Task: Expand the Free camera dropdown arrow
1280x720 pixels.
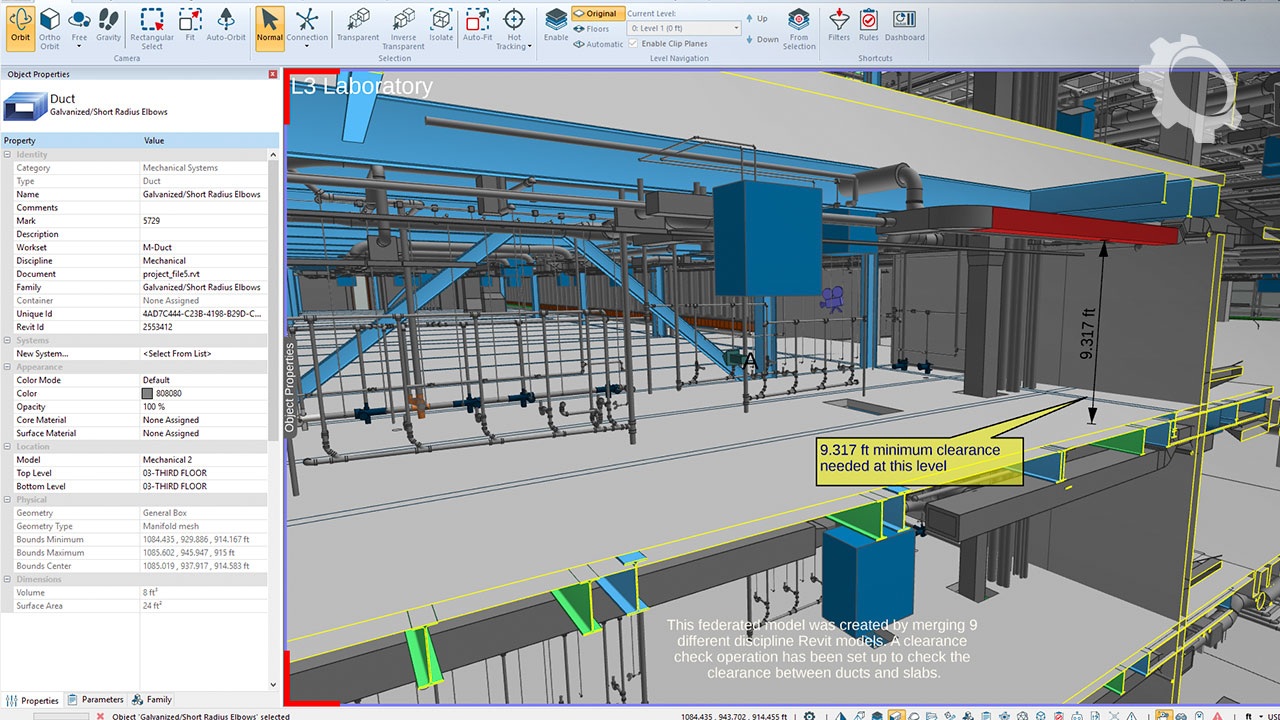Action: pyautogui.click(x=79, y=46)
